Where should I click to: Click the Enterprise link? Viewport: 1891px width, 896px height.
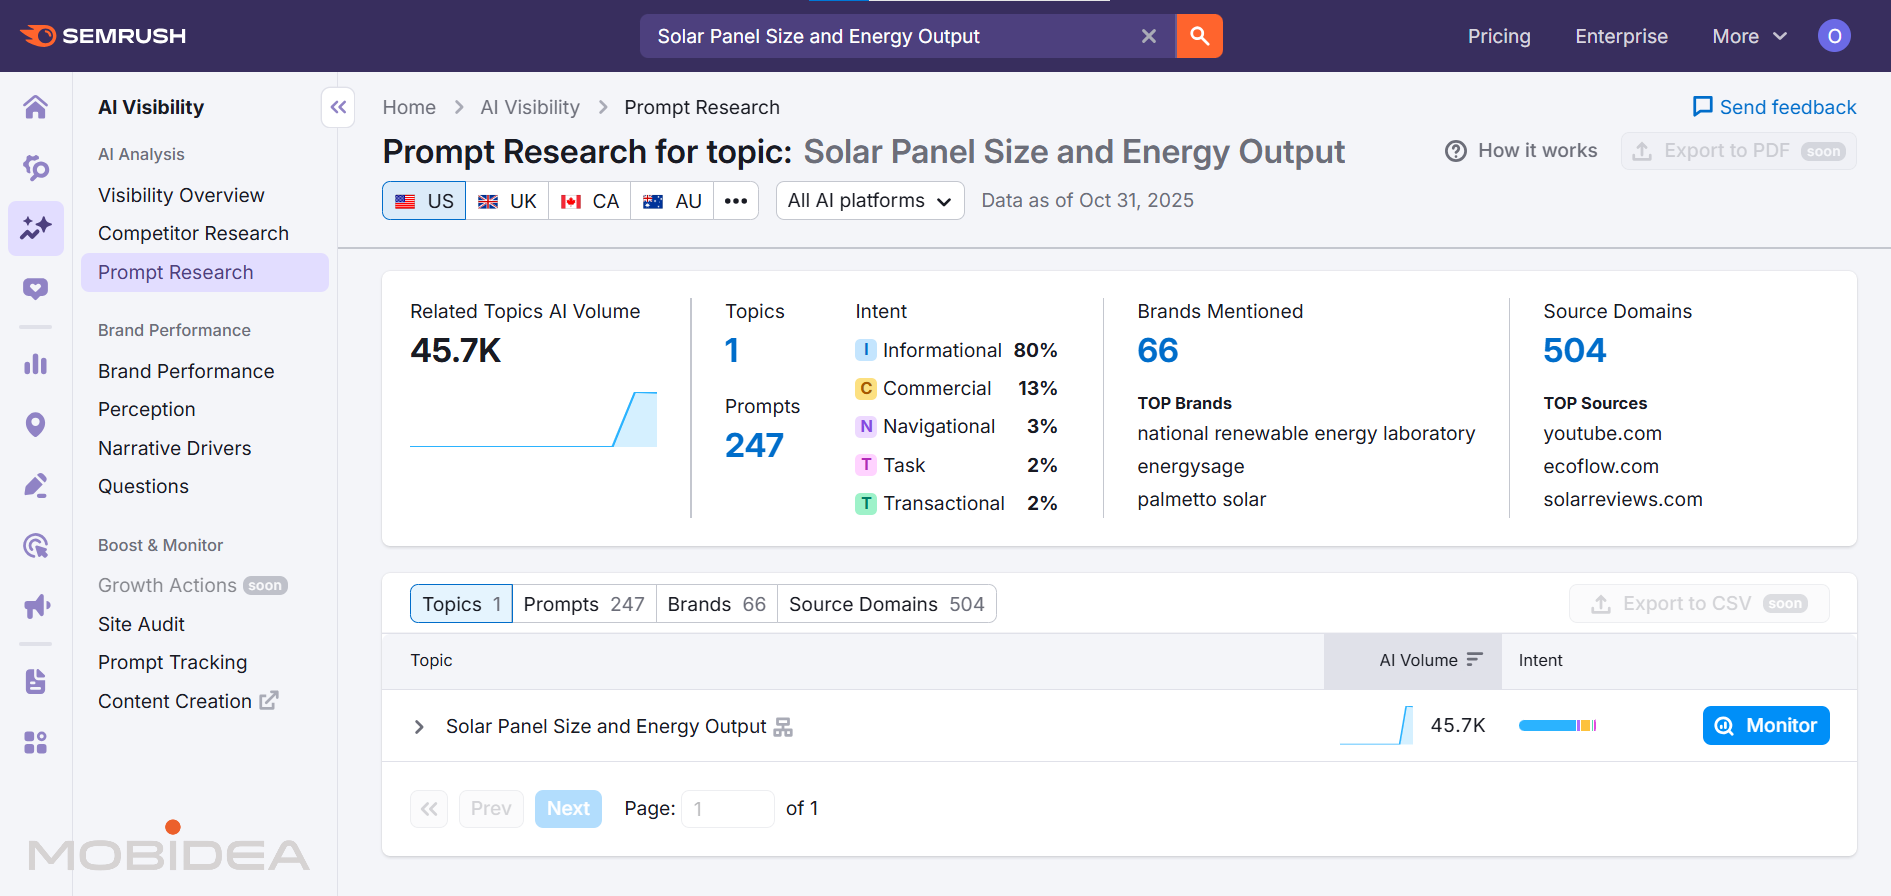click(1621, 36)
